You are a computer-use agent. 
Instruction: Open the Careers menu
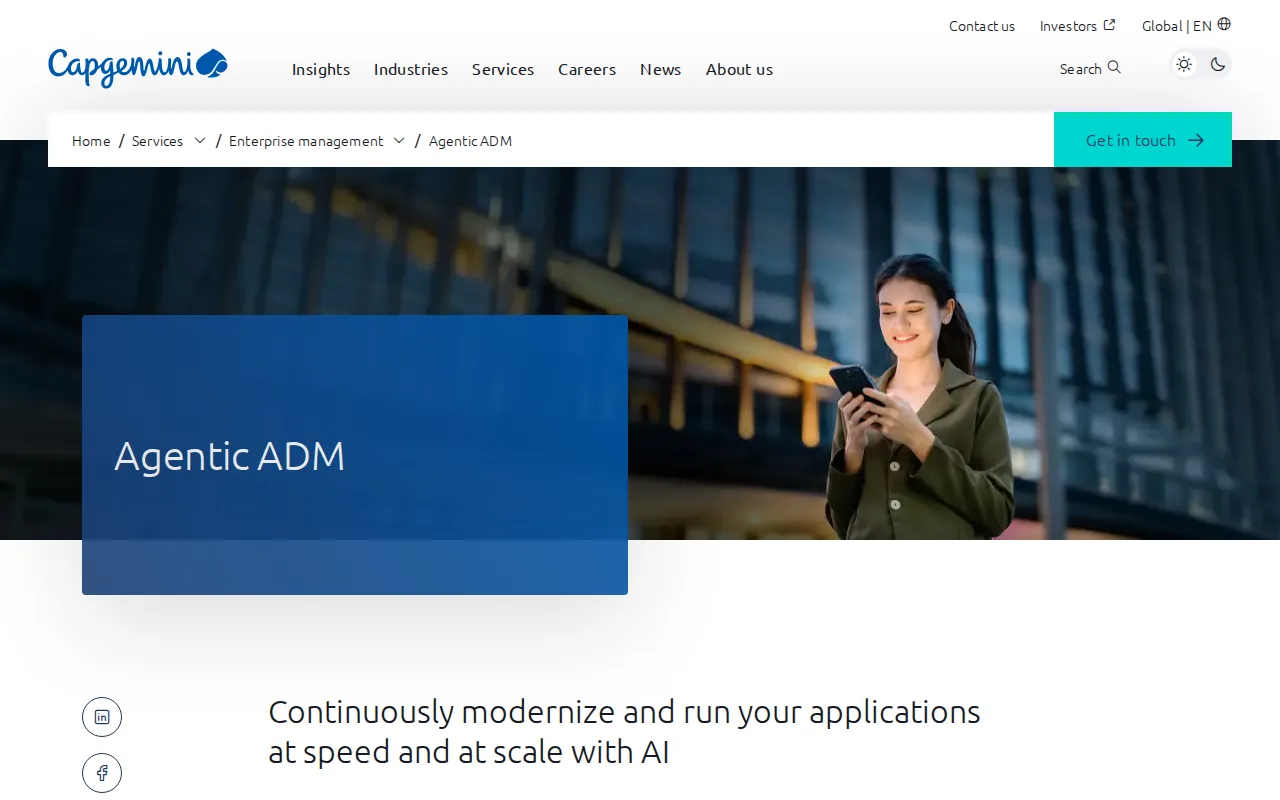[587, 69]
